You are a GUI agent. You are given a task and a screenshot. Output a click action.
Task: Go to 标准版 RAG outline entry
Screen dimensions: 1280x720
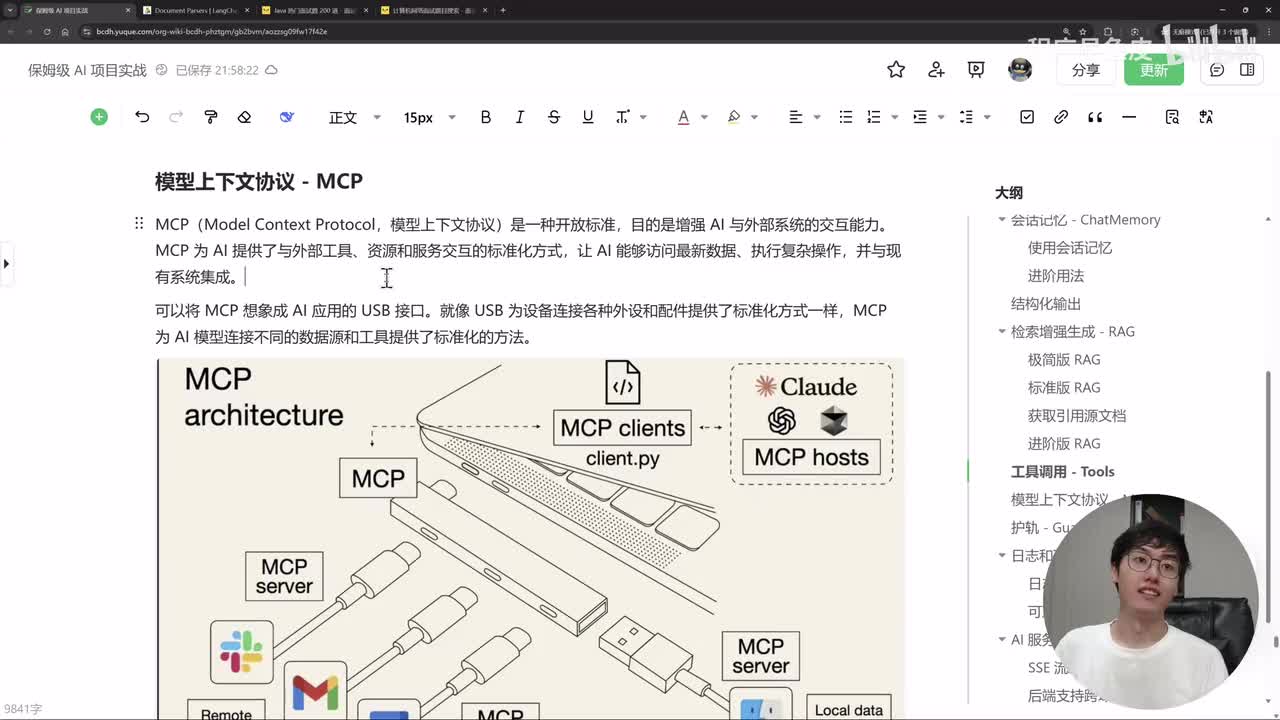coord(1064,388)
